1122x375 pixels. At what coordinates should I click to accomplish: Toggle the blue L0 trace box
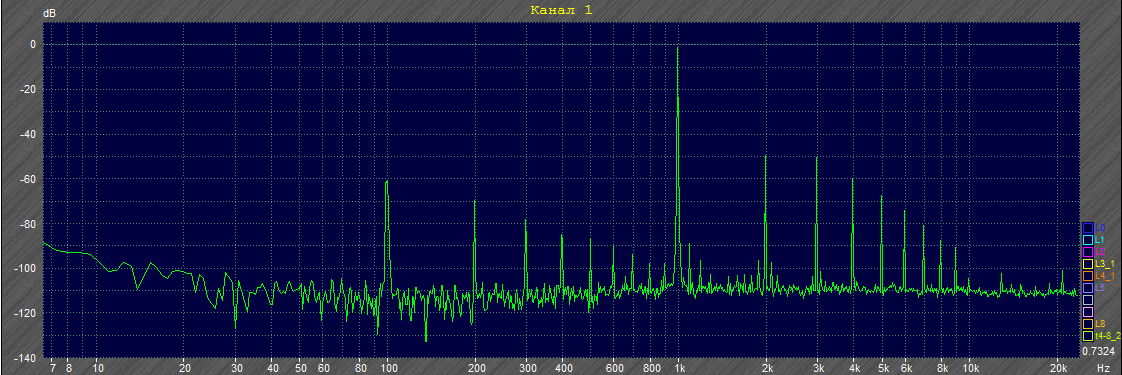click(1088, 227)
